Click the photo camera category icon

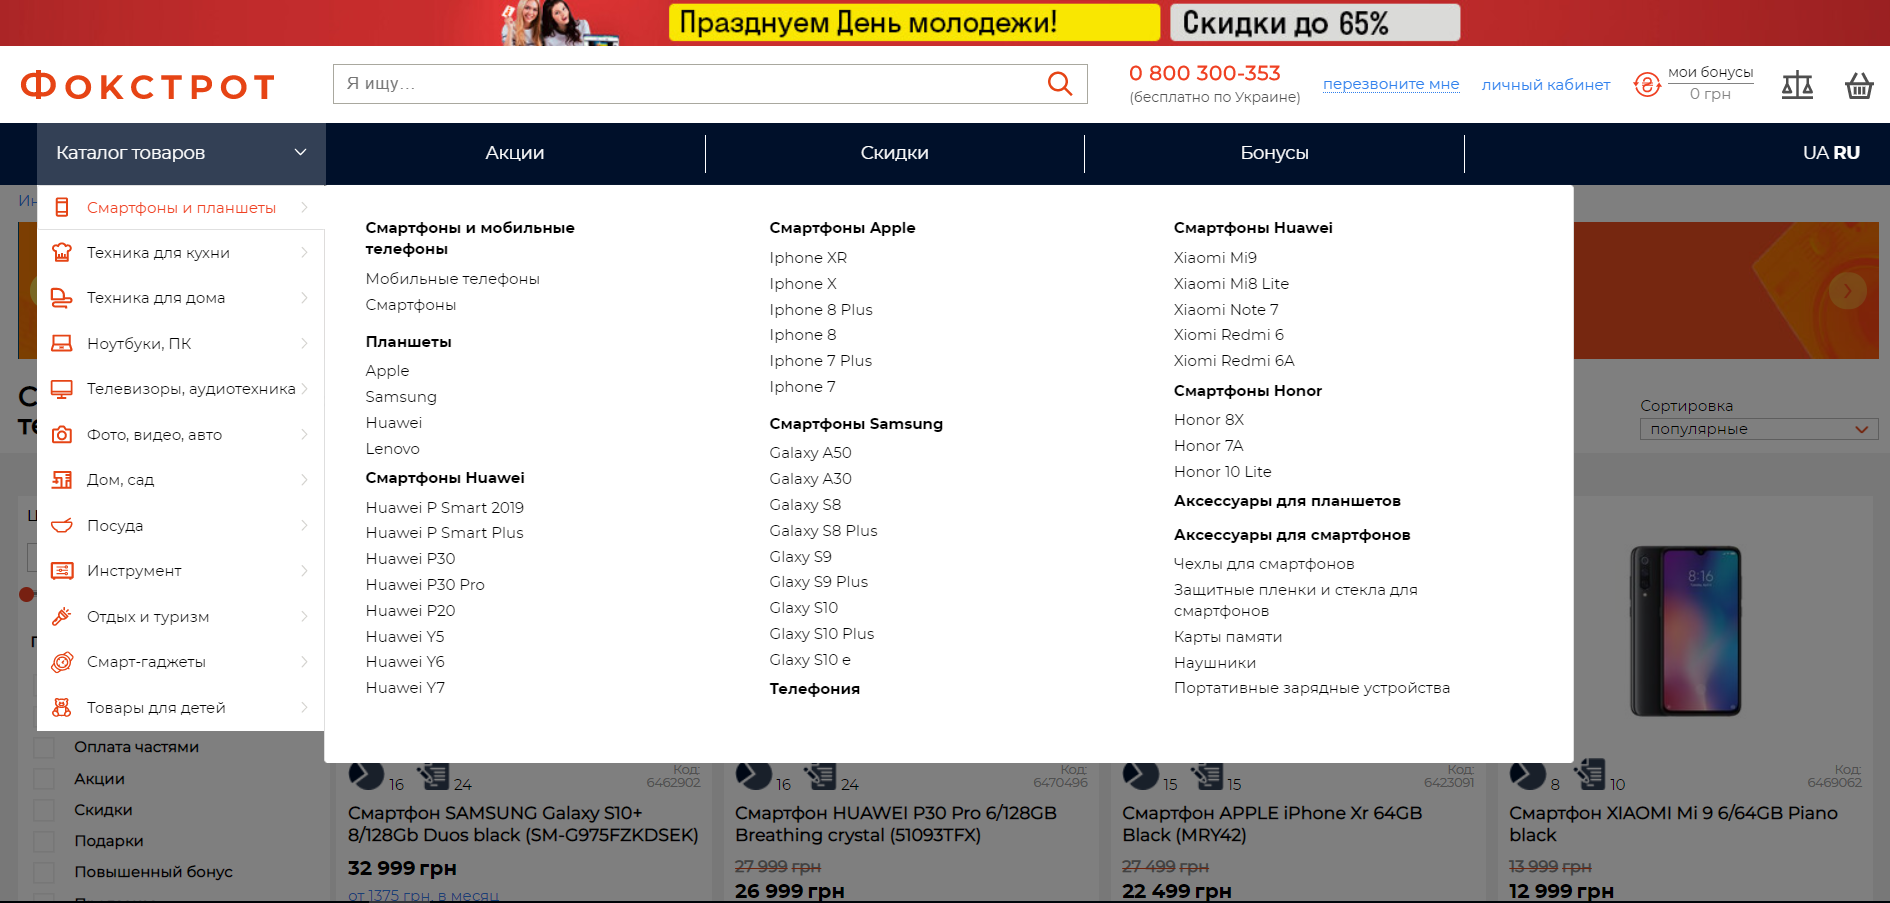[62, 434]
